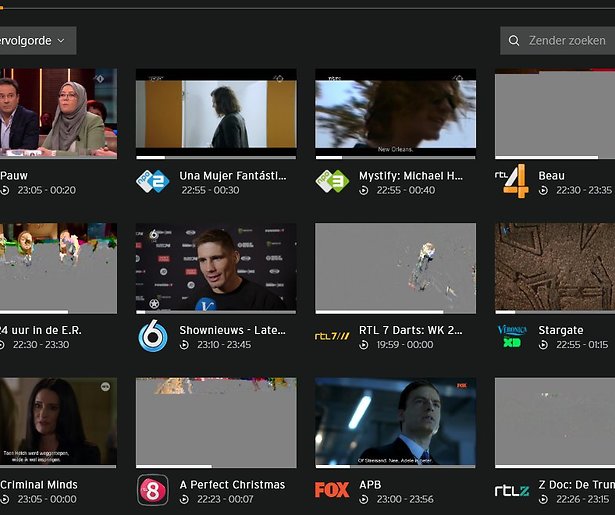The height and width of the screenshot is (515, 615).
Task: Click the replay icon for RTL 7 Darts 19:59 - 00:00
Action: point(364,345)
